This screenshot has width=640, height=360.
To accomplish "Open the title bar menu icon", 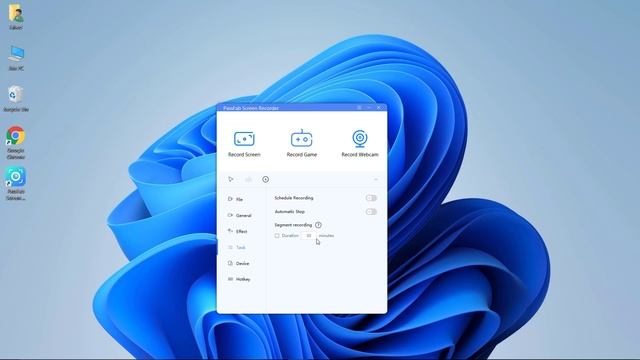I will (359, 107).
